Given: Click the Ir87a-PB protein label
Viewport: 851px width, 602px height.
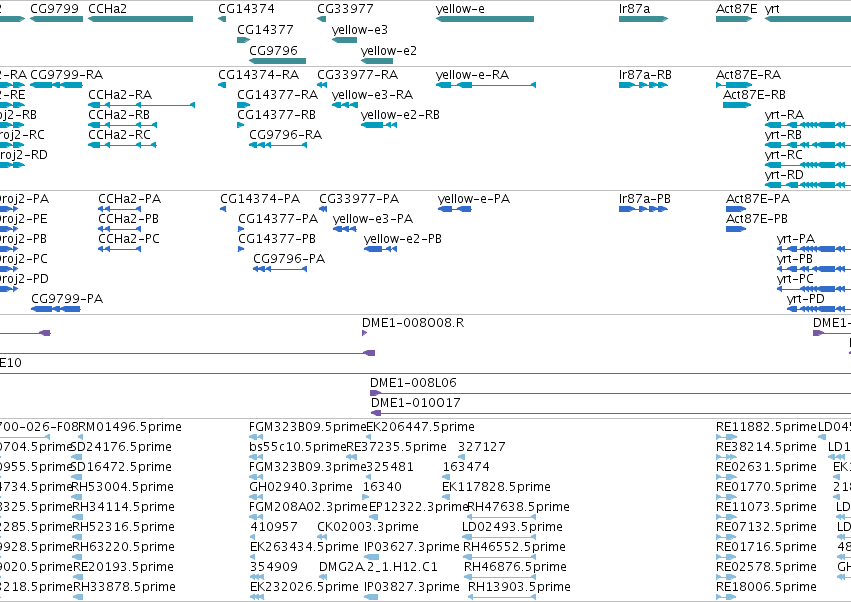Looking at the screenshot, I should coord(645,199).
